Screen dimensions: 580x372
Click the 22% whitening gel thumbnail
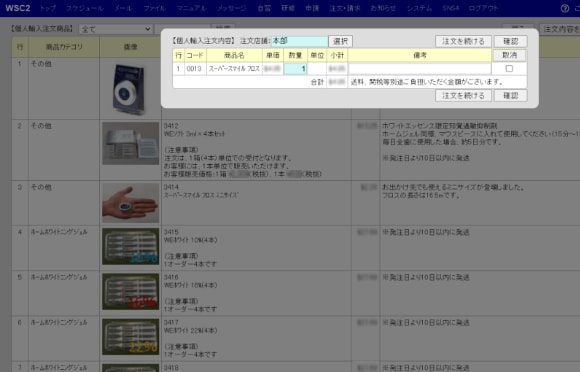point(131,337)
